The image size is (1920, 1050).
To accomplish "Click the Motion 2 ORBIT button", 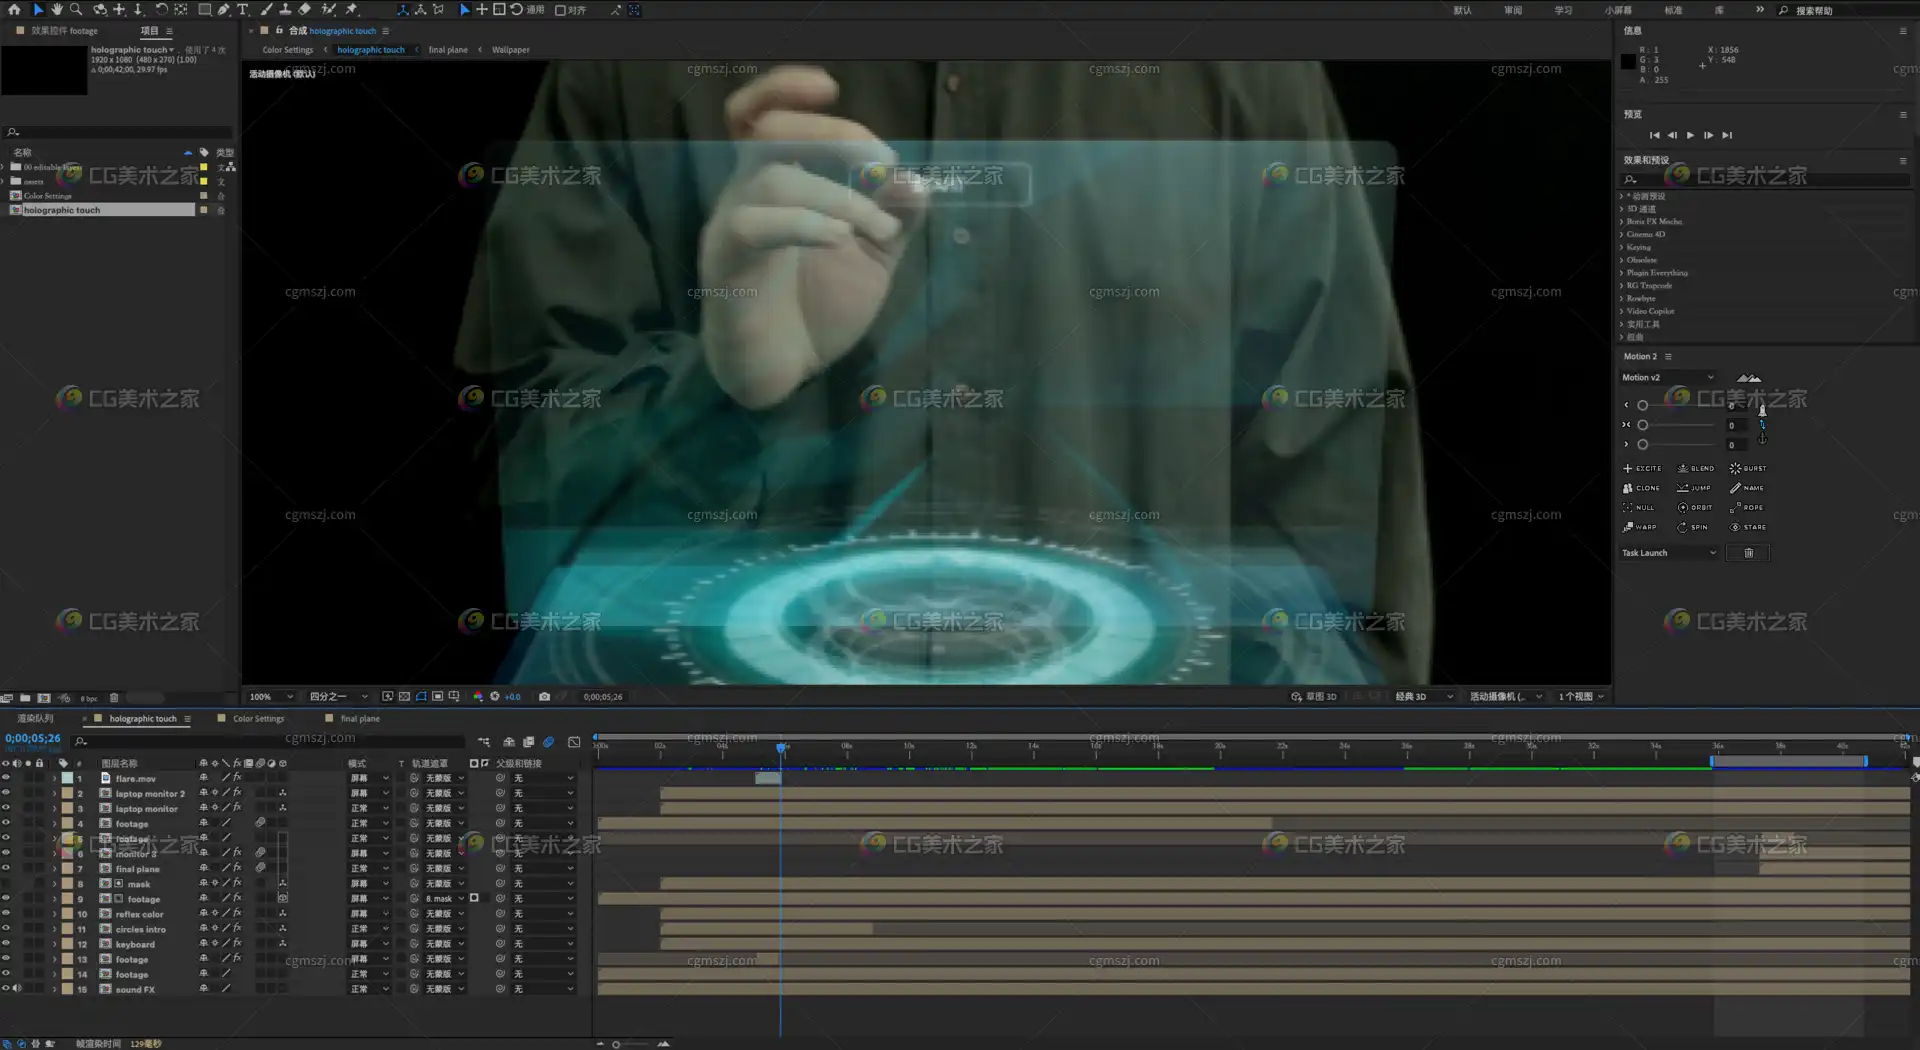I will (1695, 507).
